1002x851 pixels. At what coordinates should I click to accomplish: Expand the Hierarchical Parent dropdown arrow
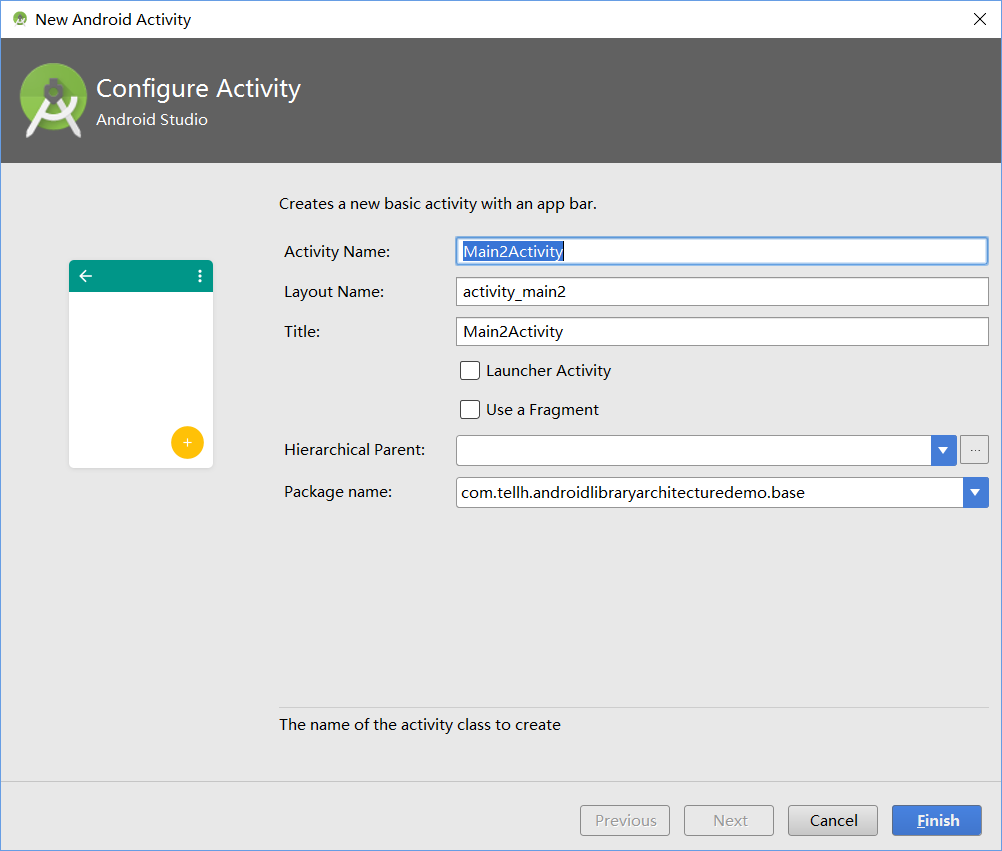944,450
